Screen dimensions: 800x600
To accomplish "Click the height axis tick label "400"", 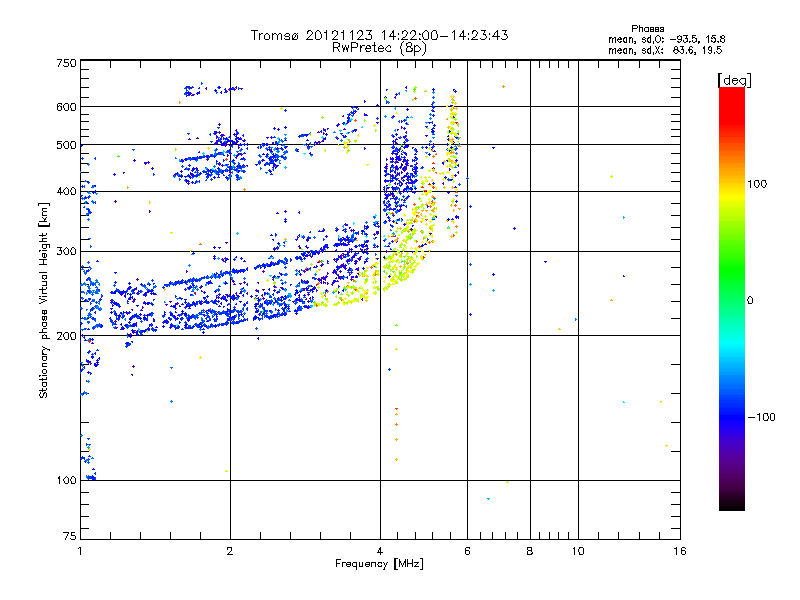I will click(x=66, y=192).
